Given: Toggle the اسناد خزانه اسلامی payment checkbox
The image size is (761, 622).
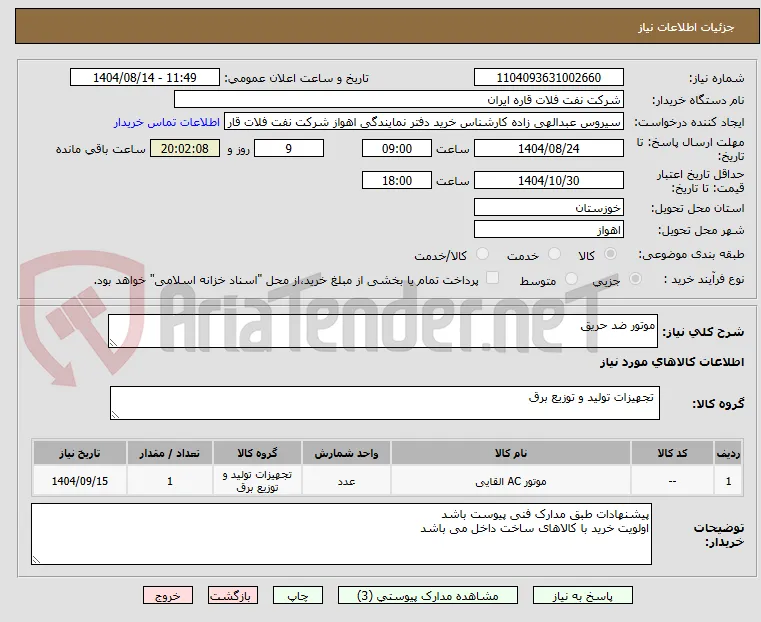Looking at the screenshot, I should (492, 278).
